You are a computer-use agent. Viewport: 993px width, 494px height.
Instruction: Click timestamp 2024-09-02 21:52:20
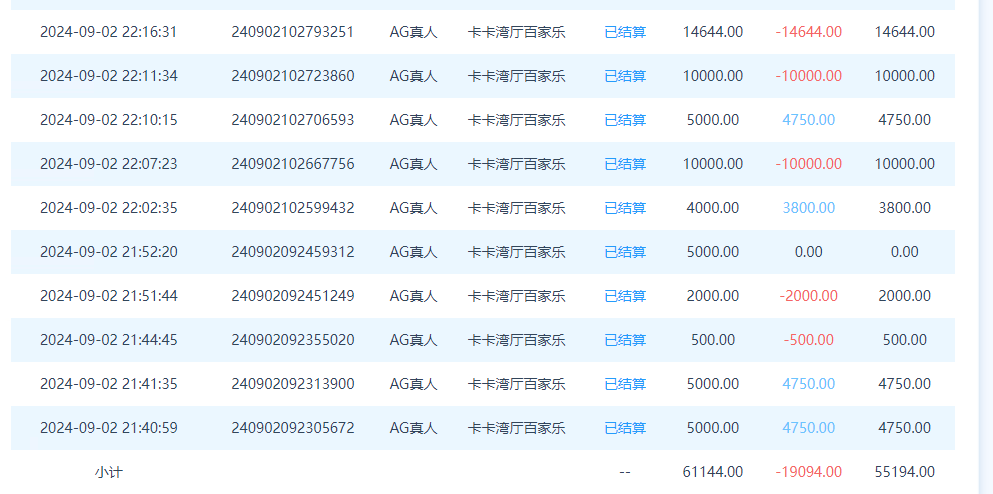click(x=109, y=252)
